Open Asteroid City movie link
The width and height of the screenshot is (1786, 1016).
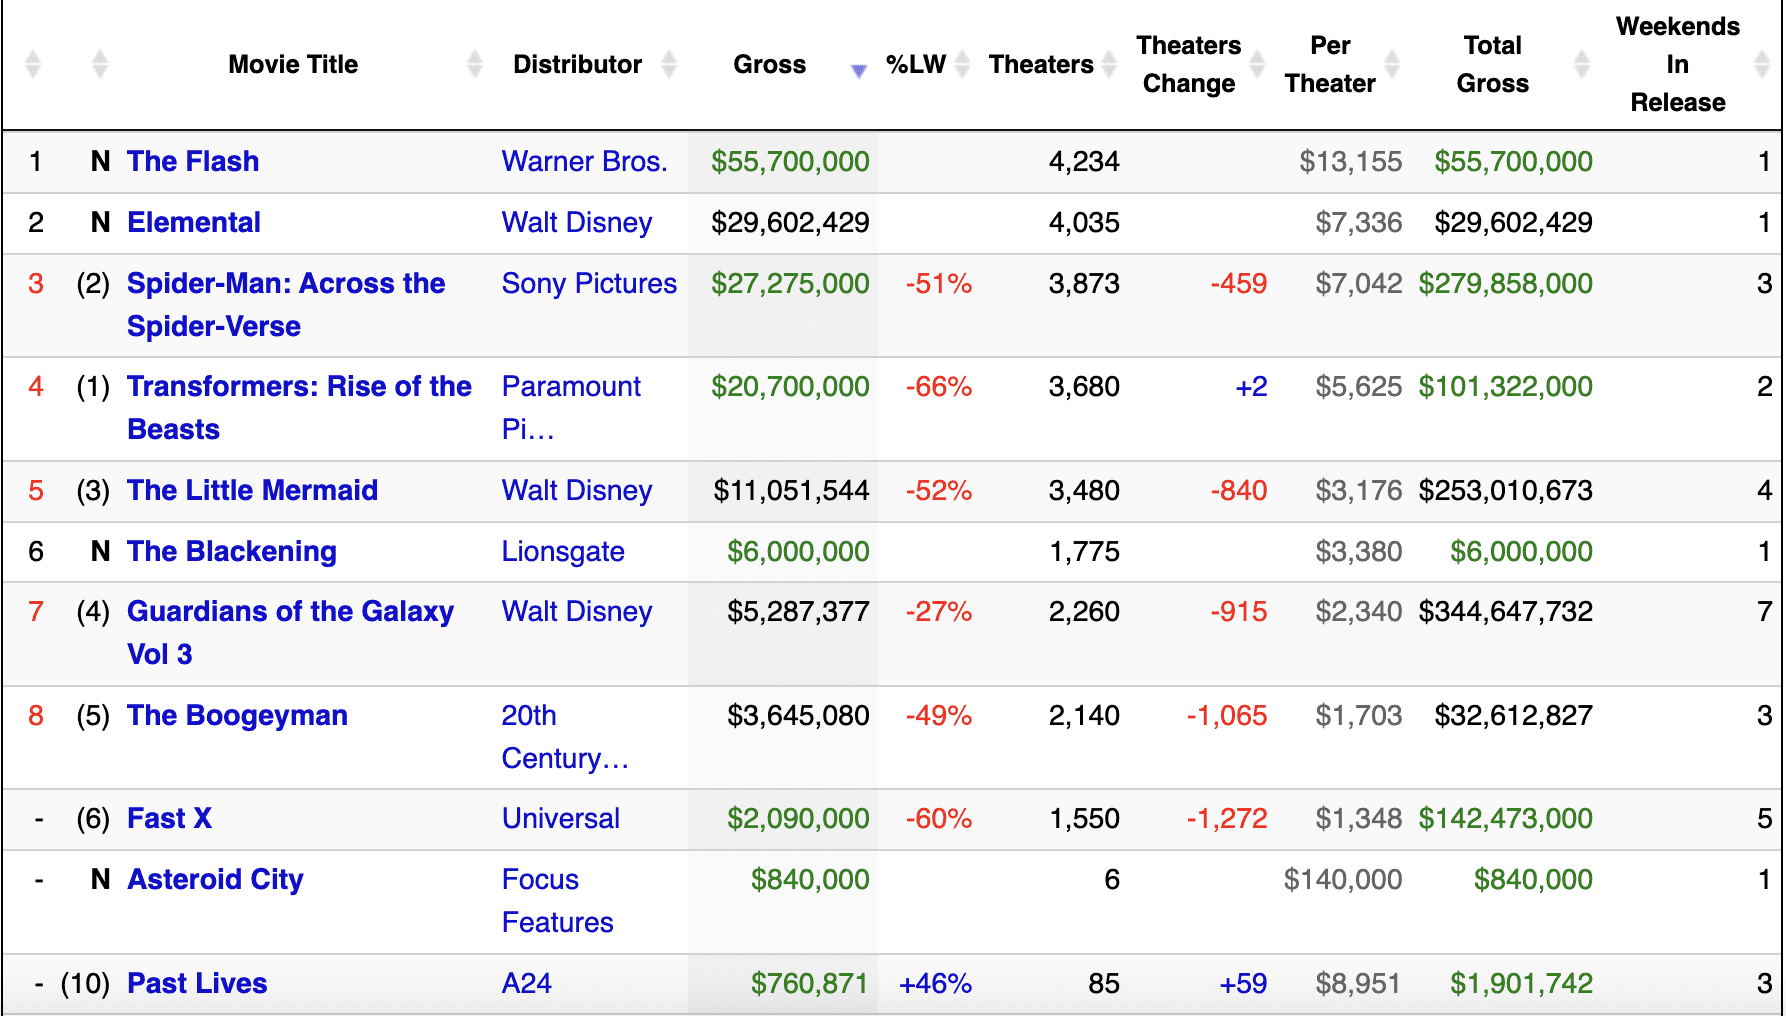point(215,879)
